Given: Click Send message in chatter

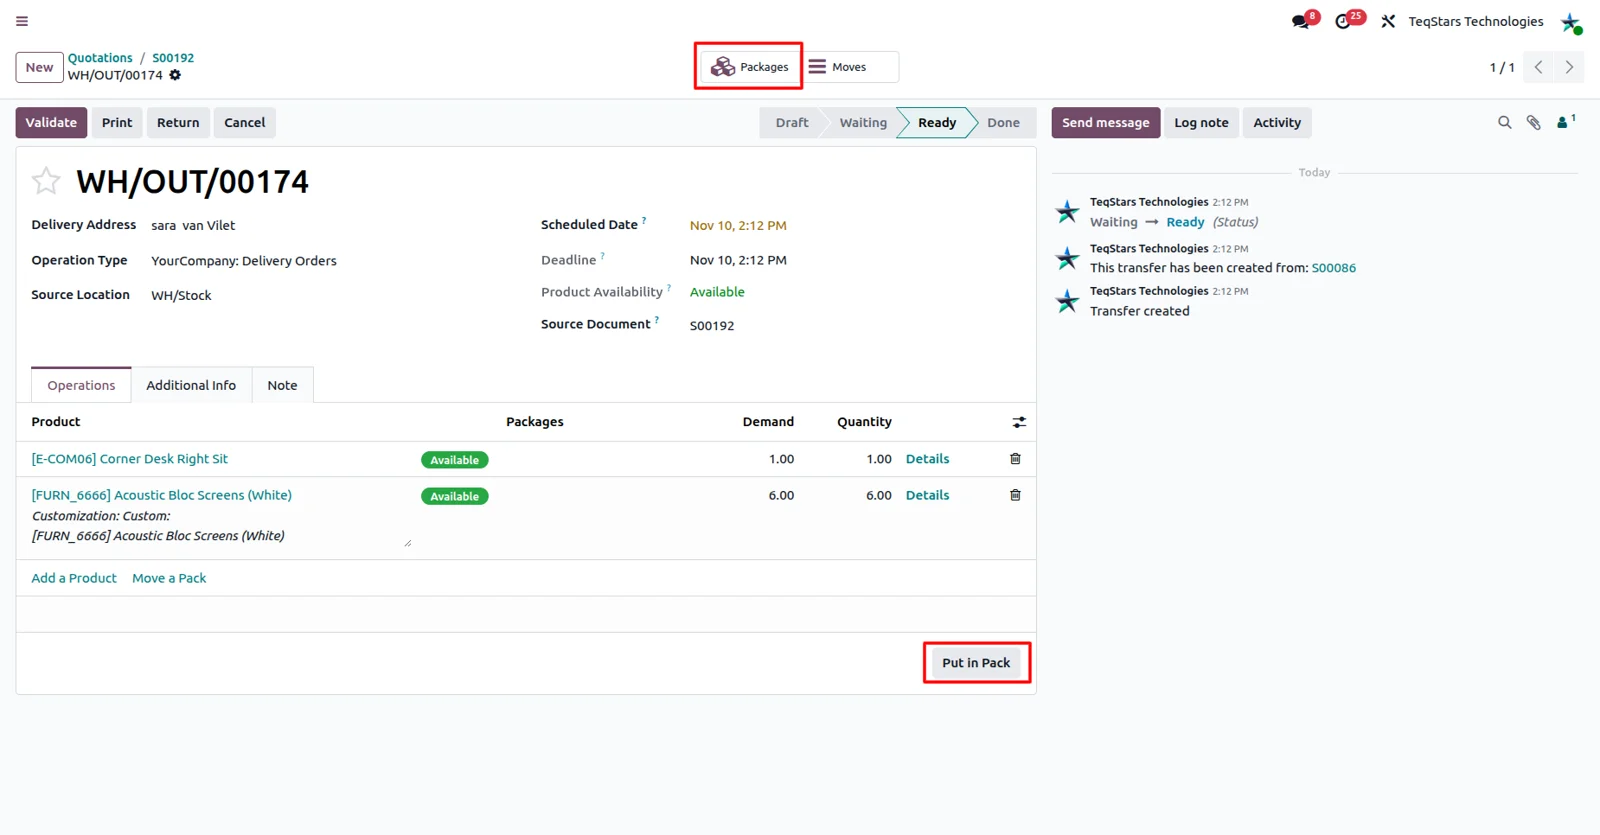Looking at the screenshot, I should pos(1106,122).
